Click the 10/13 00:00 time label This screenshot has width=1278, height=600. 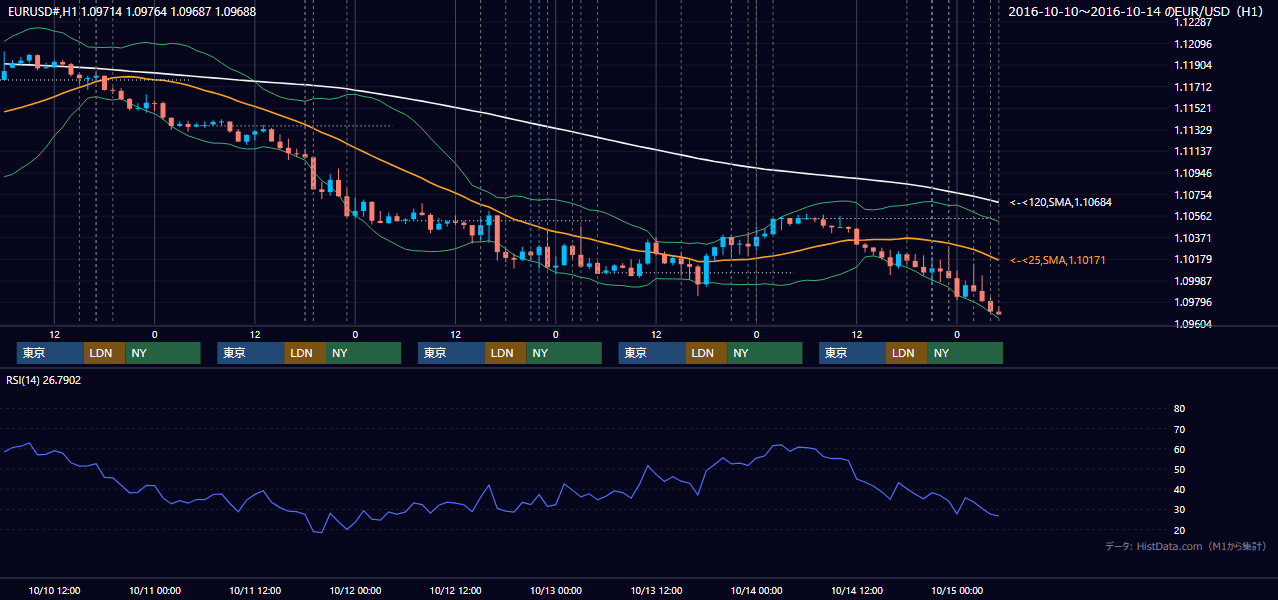tap(556, 590)
